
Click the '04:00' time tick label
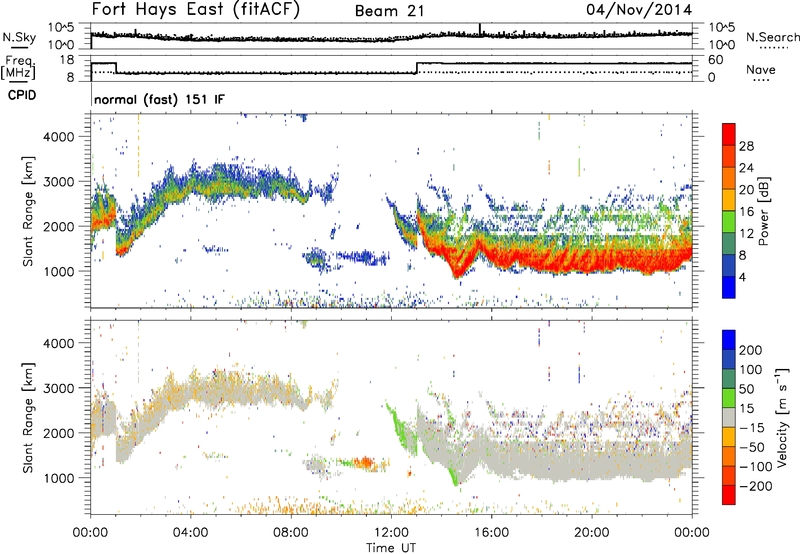coord(190,533)
